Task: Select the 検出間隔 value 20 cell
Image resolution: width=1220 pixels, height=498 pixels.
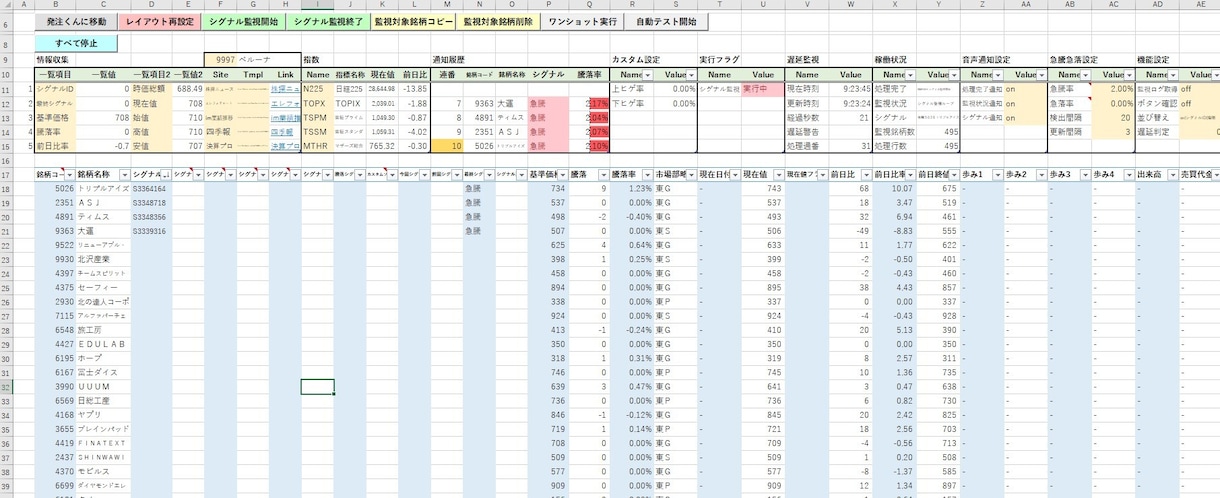Action: 1113,118
